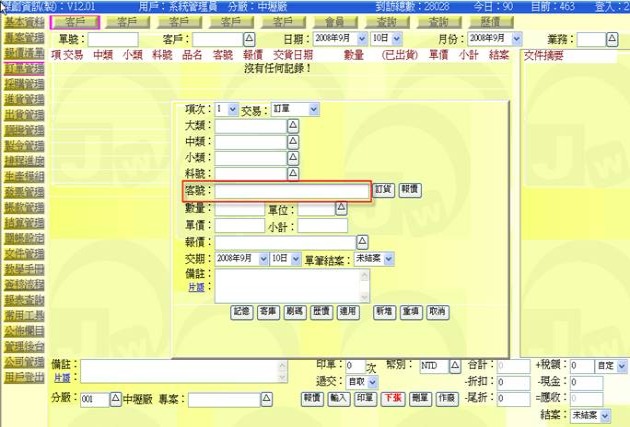The height and width of the screenshot is (427, 630).
Task: Click the lookup triangle beside 中類 field
Action: point(293,141)
